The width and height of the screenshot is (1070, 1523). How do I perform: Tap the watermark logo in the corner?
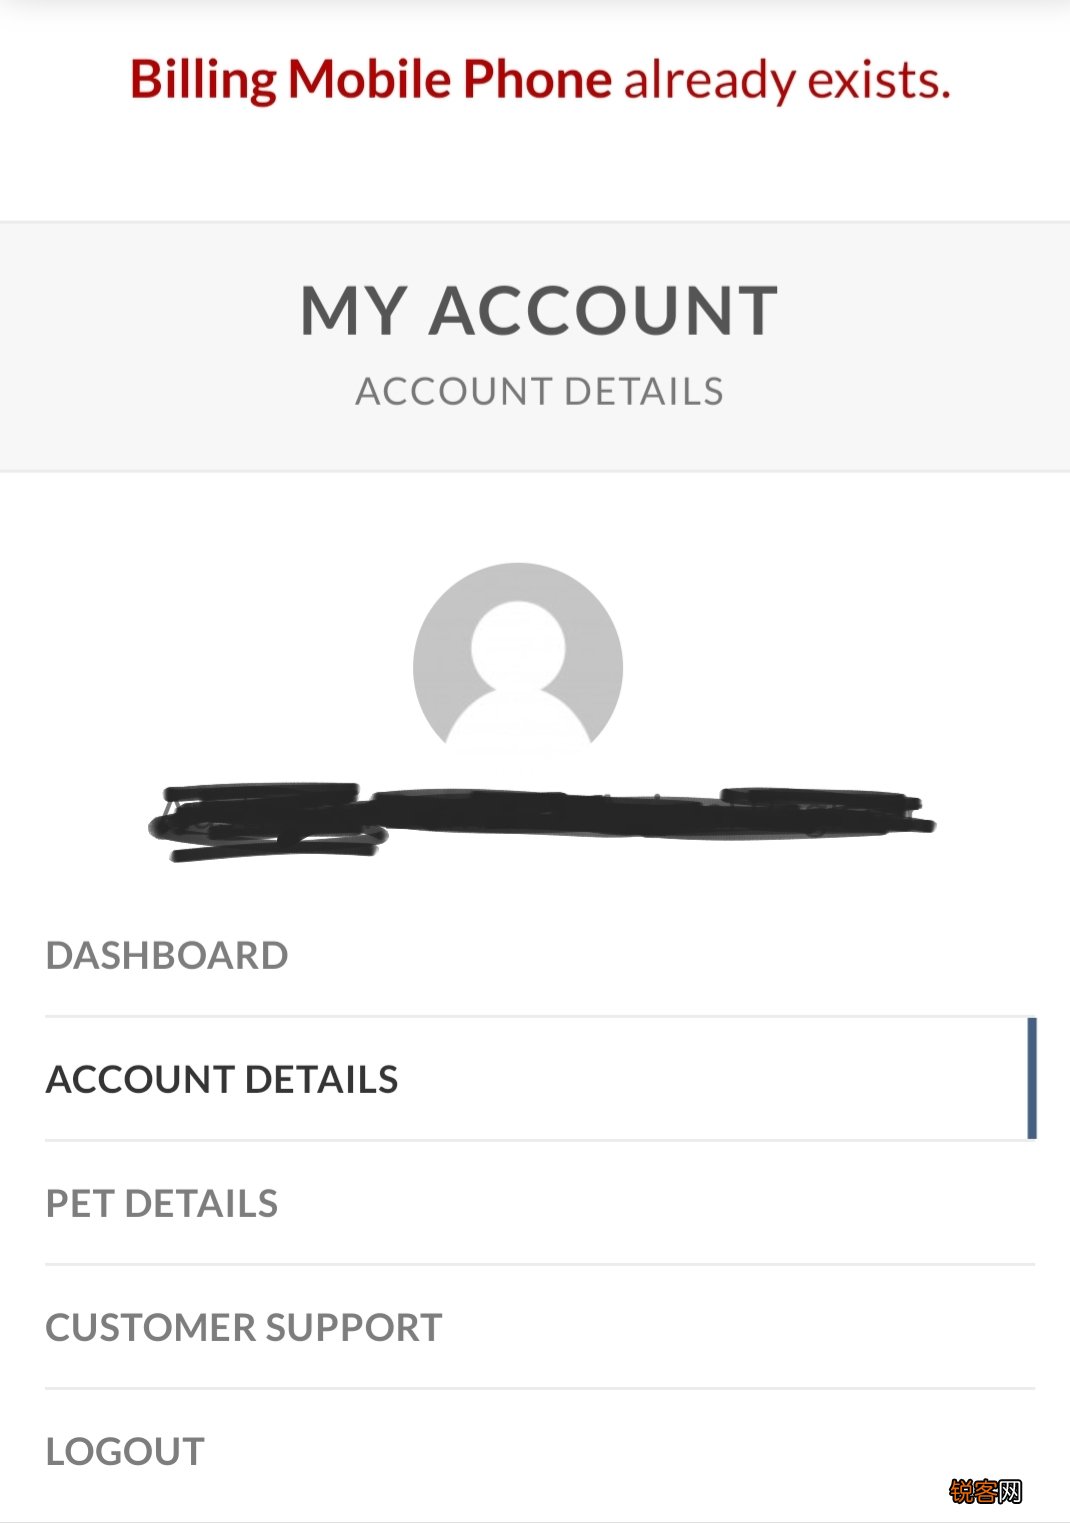[x=986, y=1491]
